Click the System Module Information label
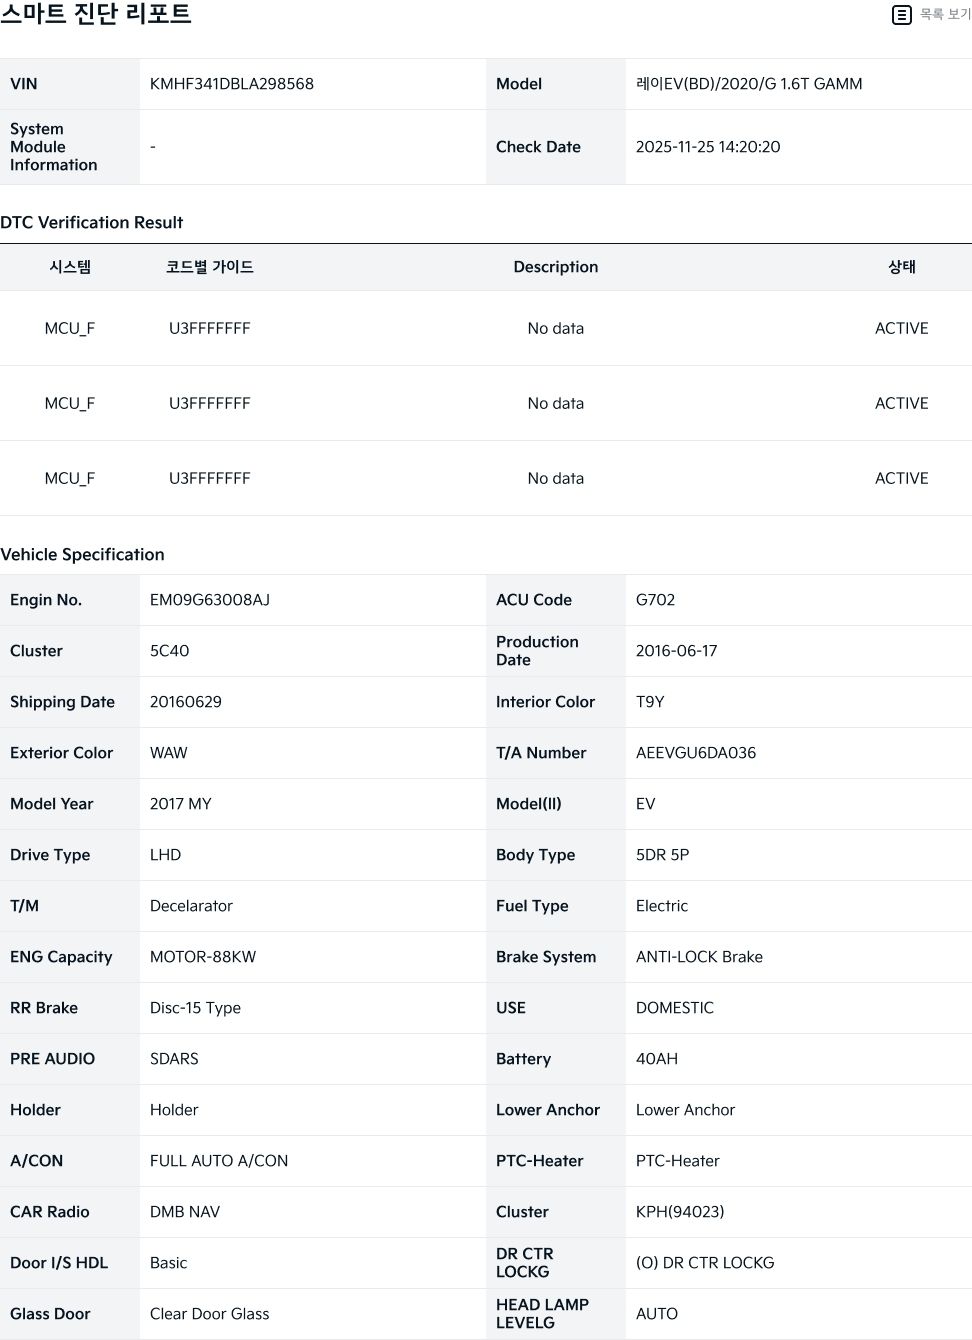972x1340 pixels. click(54, 147)
